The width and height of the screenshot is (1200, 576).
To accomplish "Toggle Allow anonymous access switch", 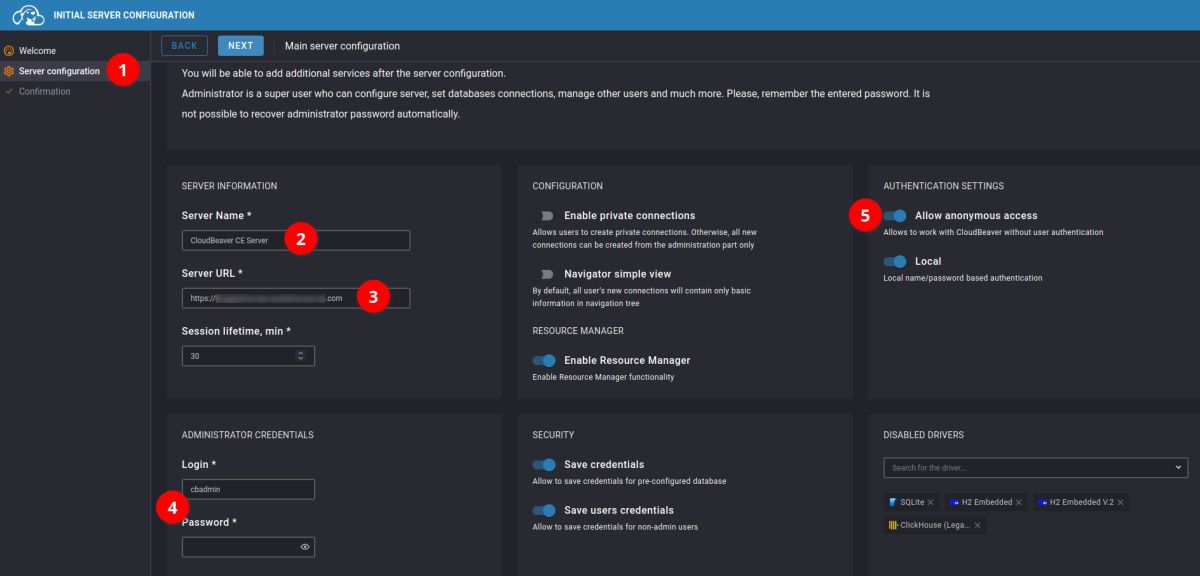I will coord(896,215).
